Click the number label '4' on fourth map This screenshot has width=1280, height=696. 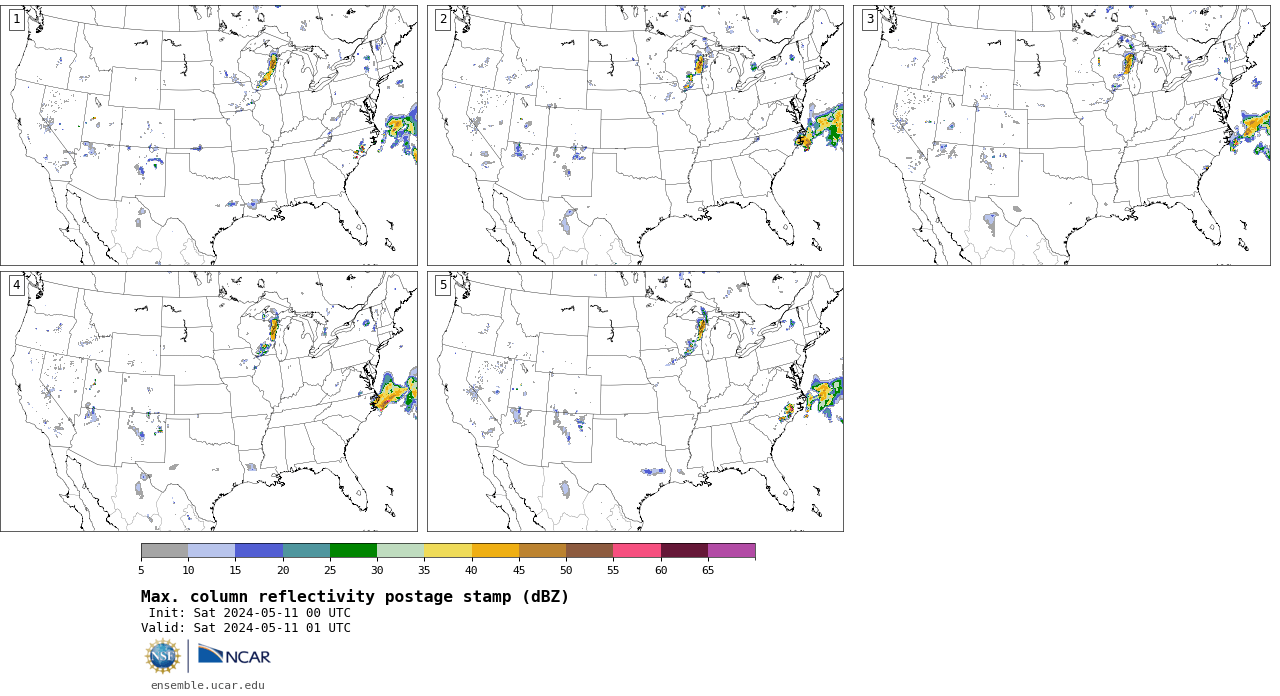tap(17, 286)
